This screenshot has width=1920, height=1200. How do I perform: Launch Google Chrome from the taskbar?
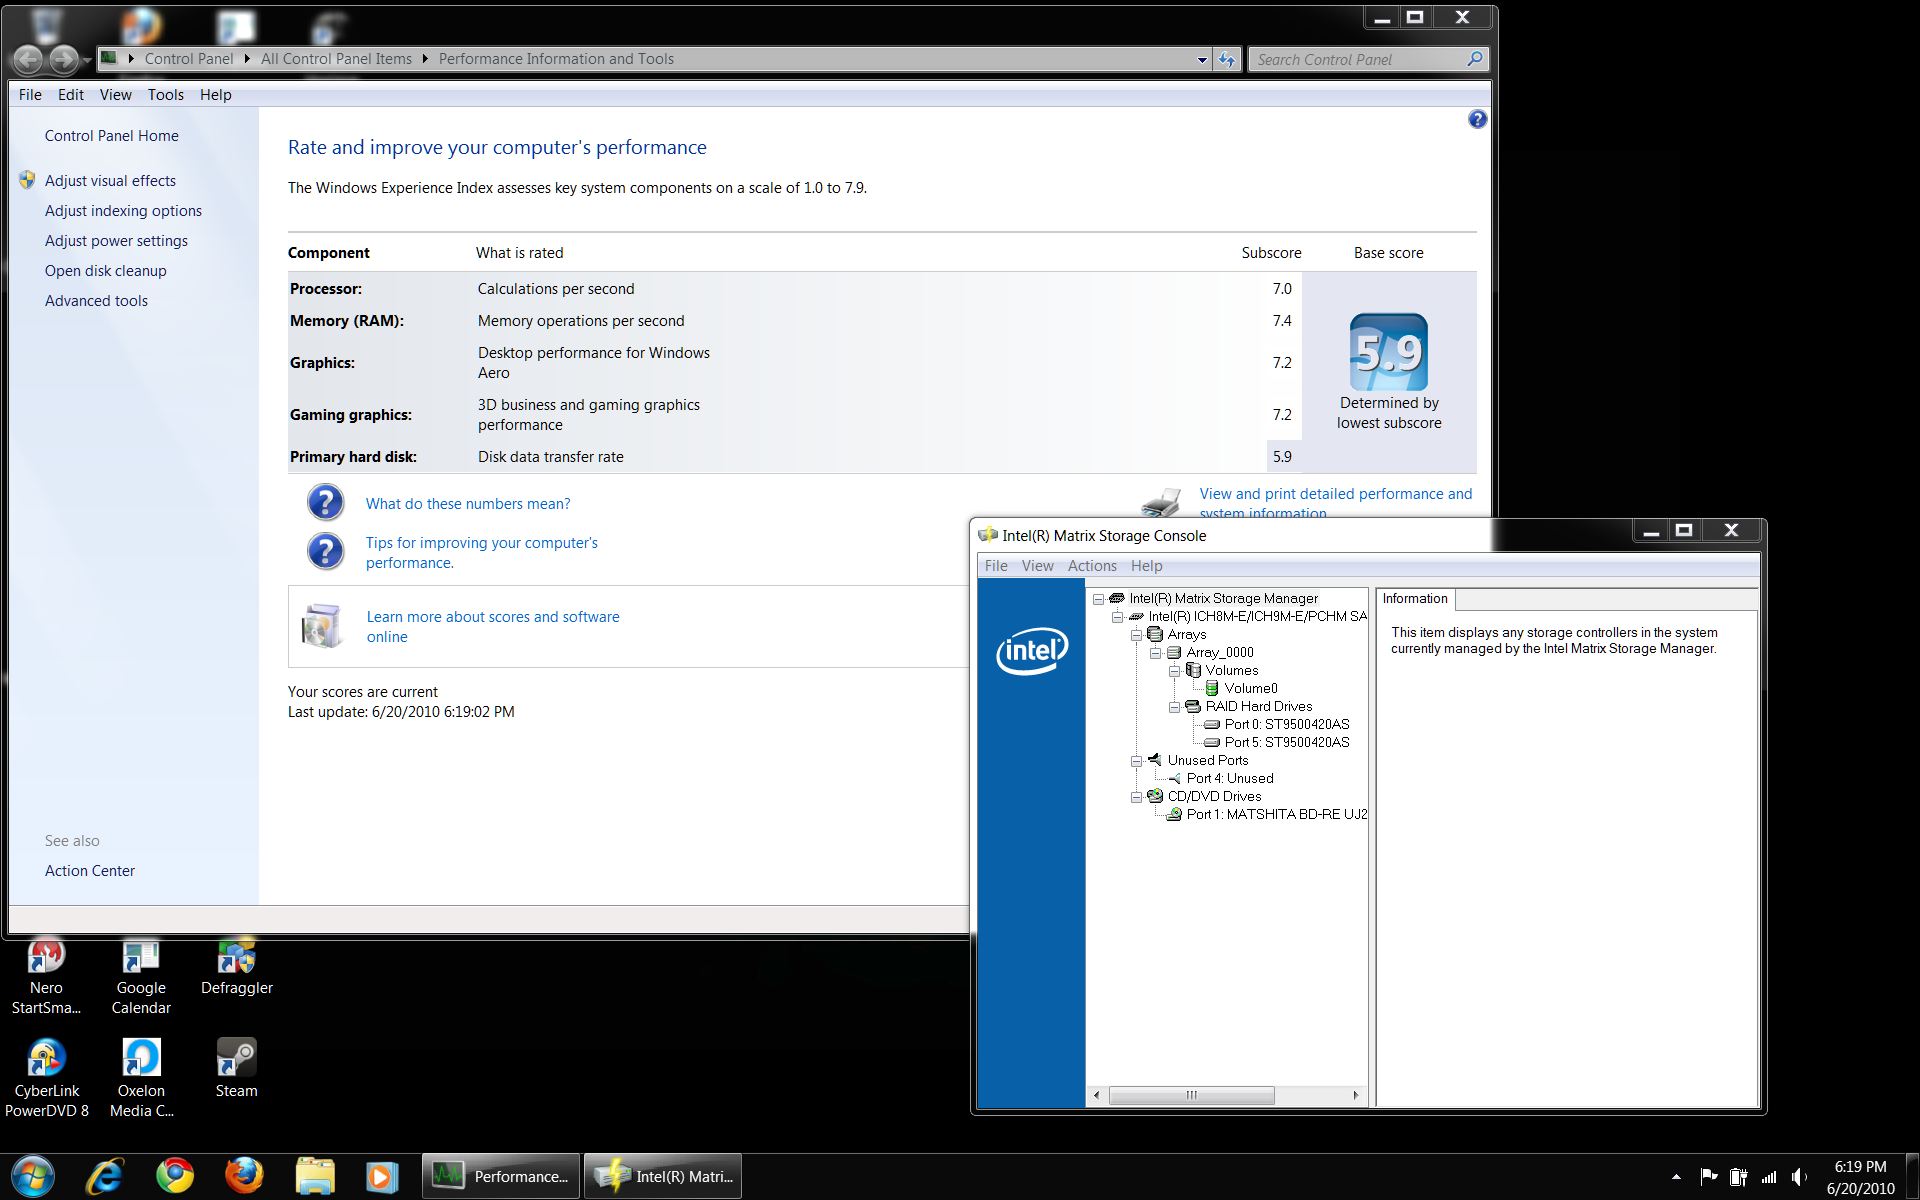coord(175,1176)
